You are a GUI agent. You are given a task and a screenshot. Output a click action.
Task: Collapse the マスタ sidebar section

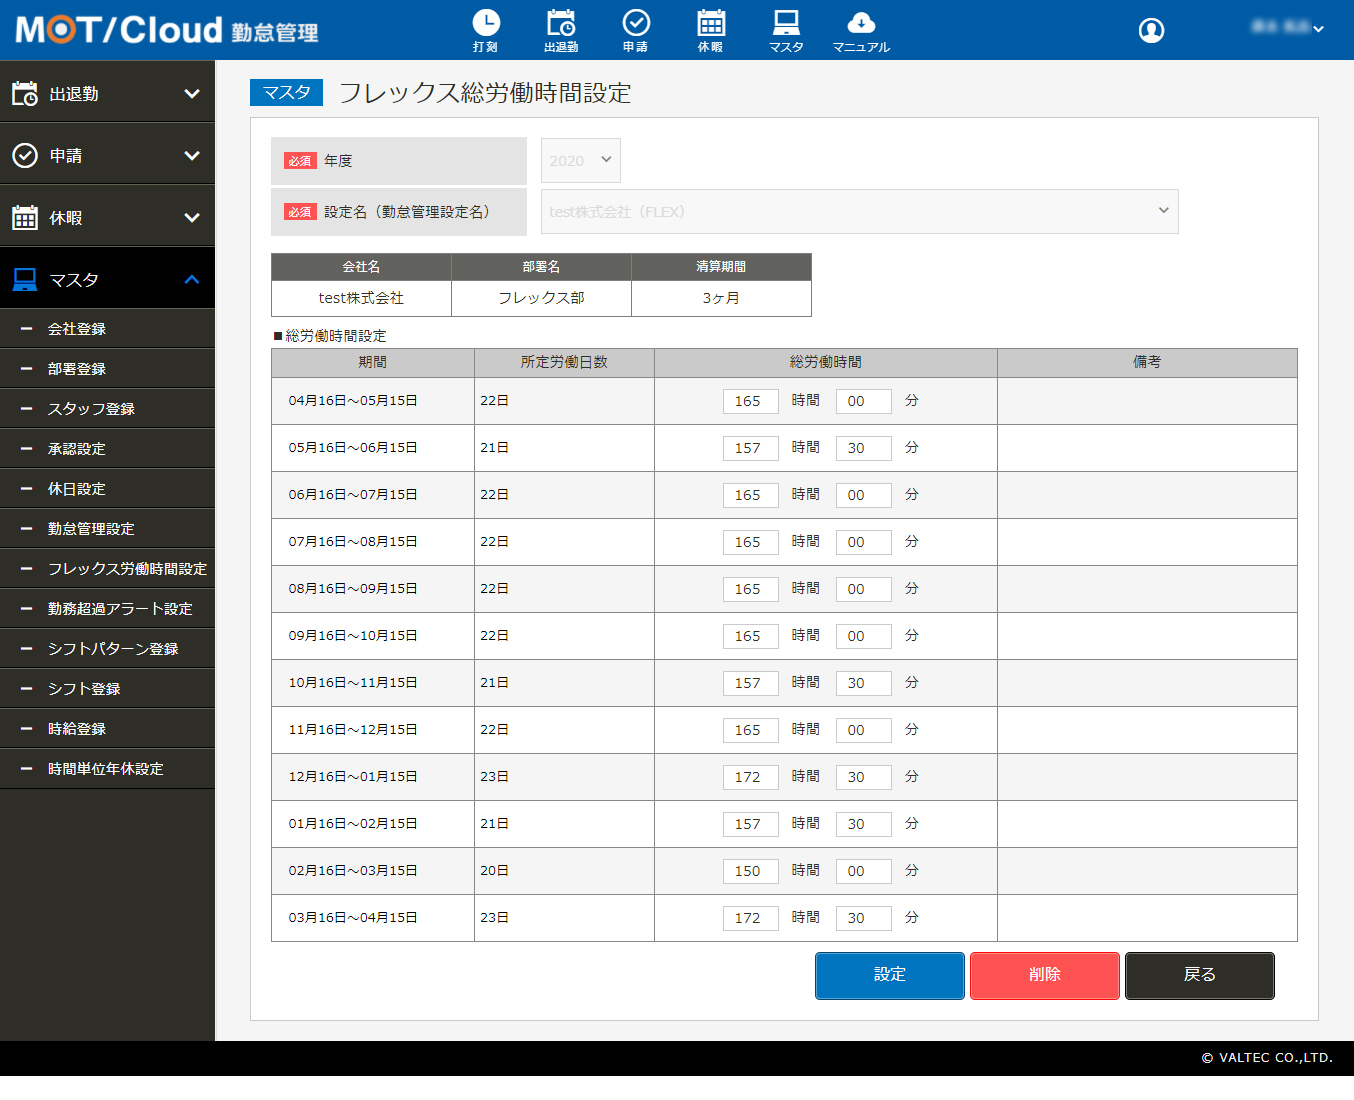[x=107, y=280]
